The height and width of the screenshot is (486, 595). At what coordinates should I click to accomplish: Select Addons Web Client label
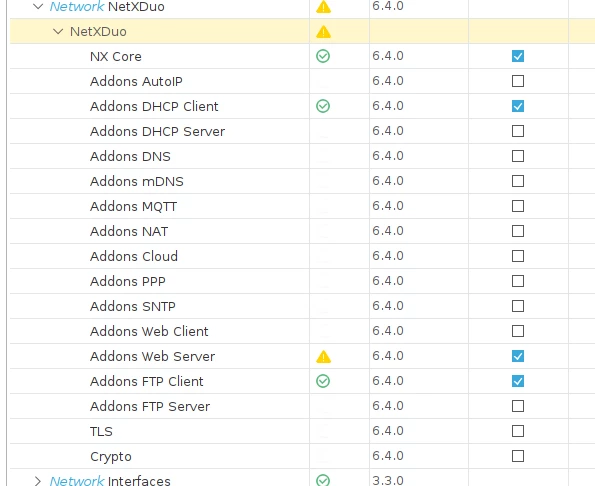[149, 332]
